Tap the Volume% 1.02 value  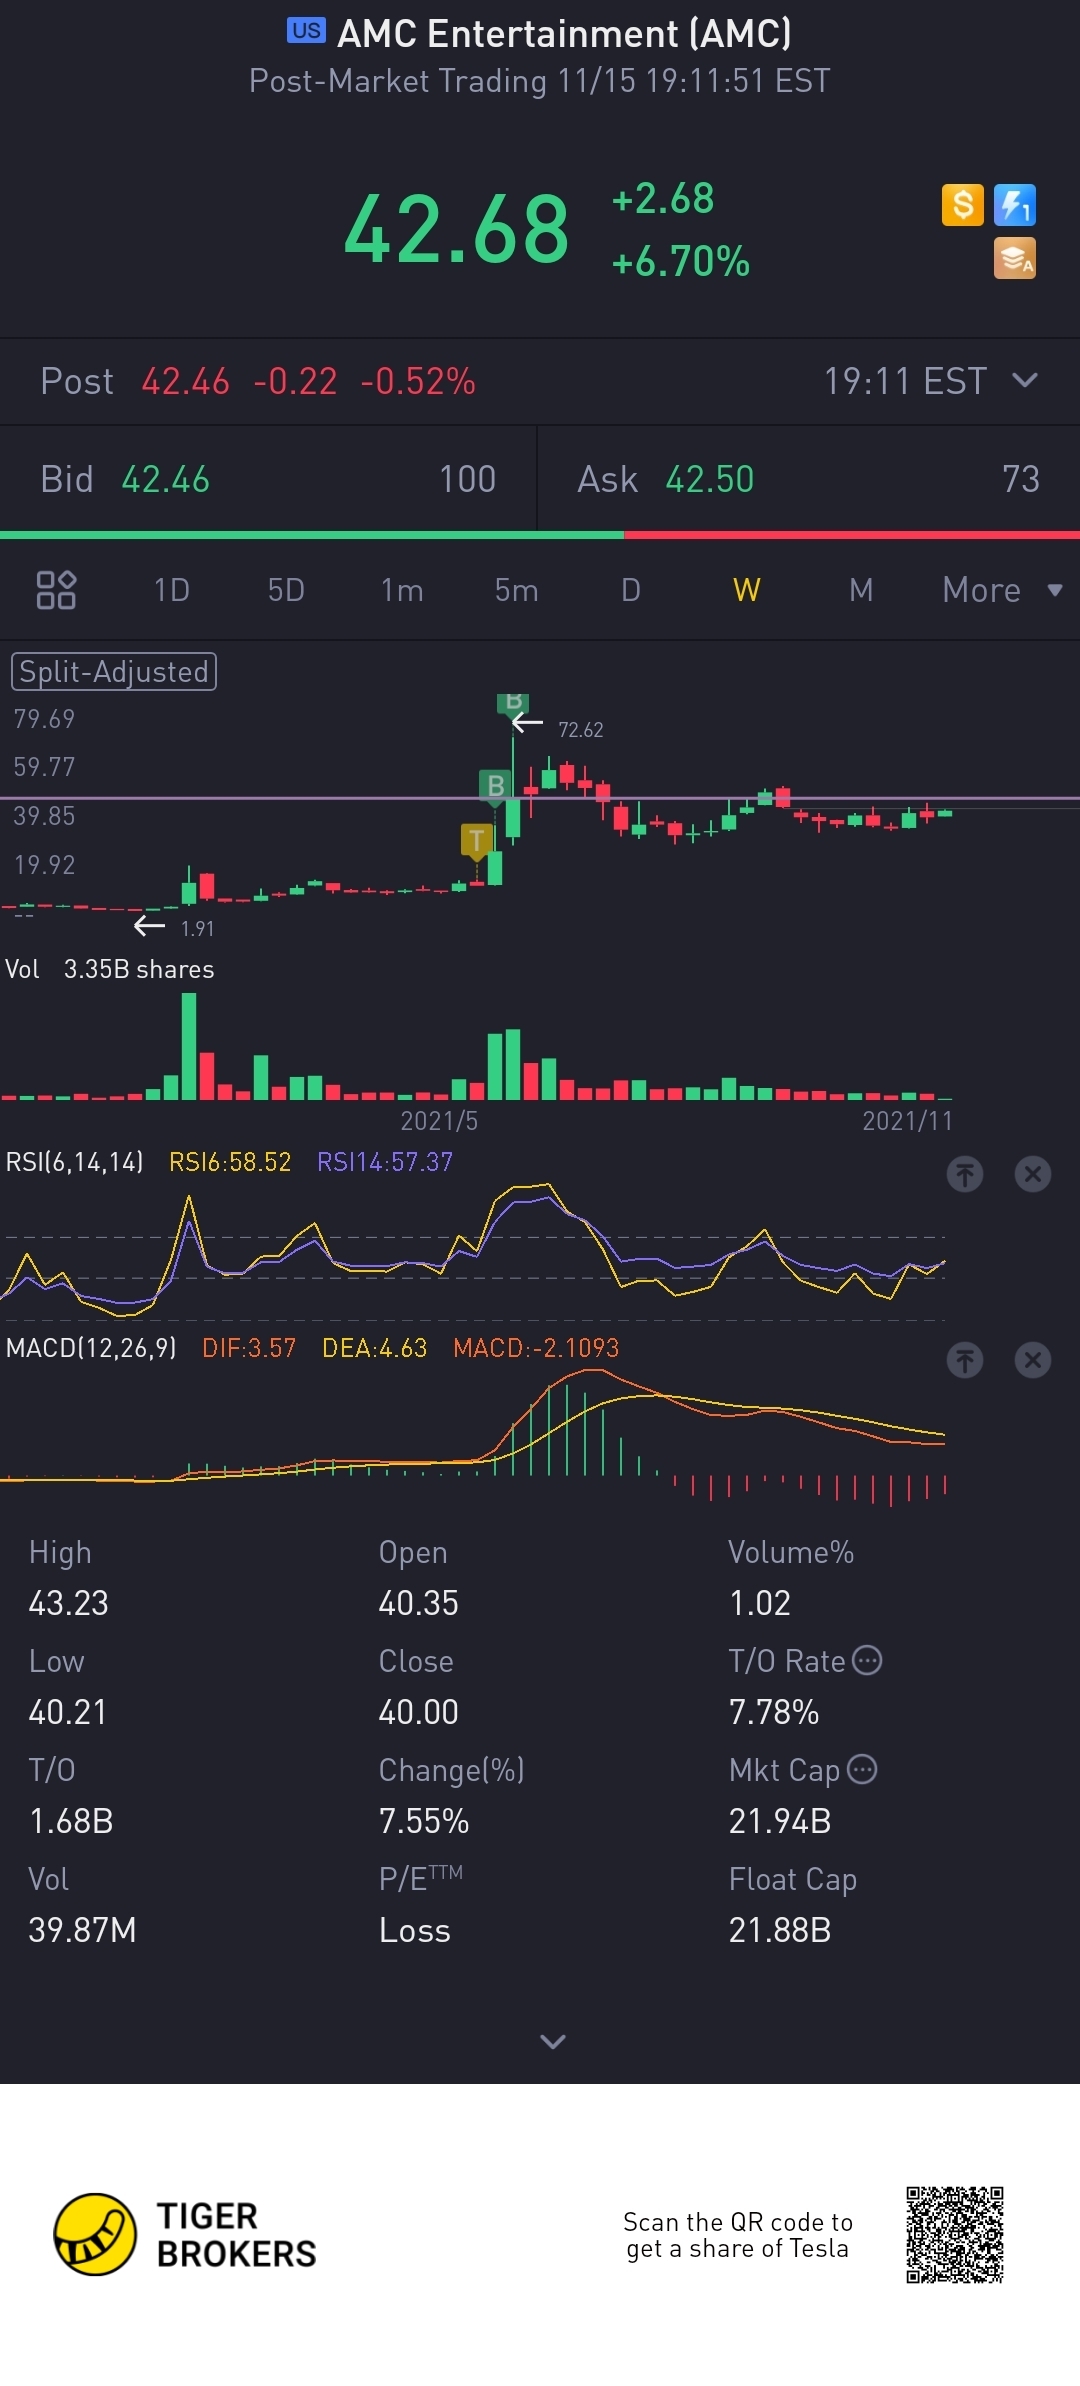tap(760, 1603)
